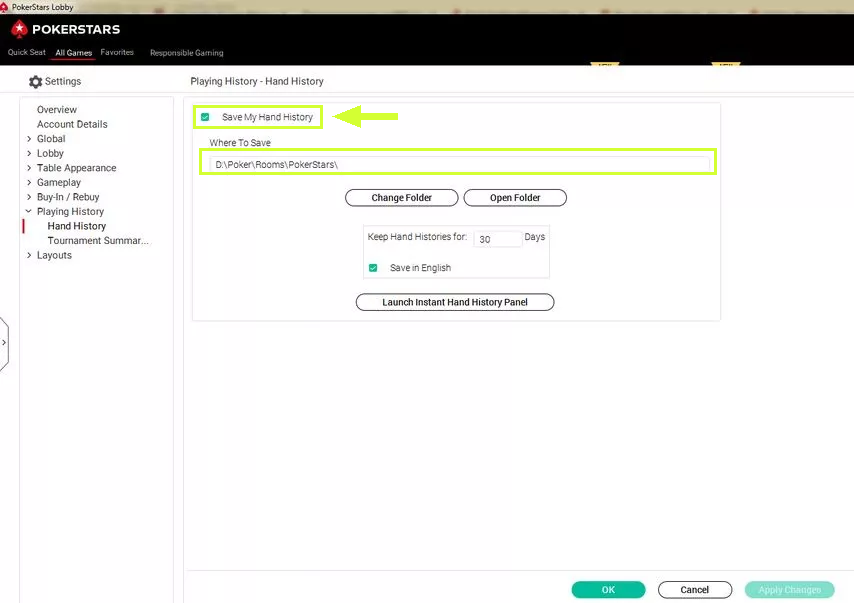Open the Responsible Gaming tab

tap(187, 53)
